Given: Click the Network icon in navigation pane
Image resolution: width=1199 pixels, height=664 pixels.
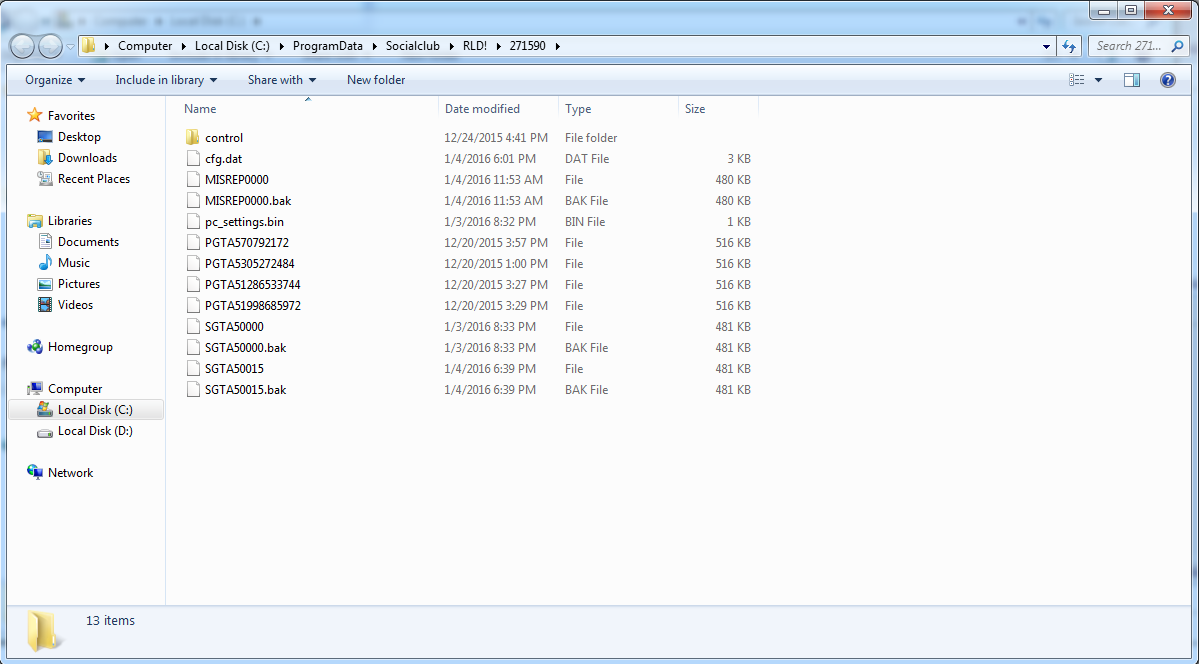Looking at the screenshot, I should 35,473.
